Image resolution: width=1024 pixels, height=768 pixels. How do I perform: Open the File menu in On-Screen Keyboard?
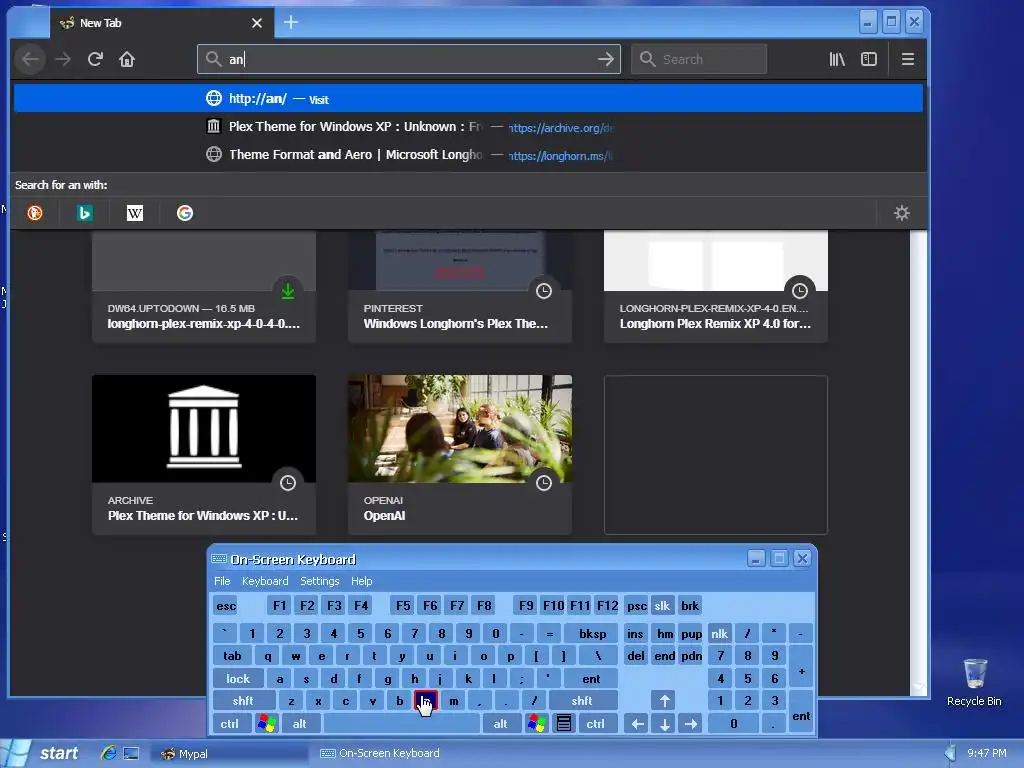[222, 581]
